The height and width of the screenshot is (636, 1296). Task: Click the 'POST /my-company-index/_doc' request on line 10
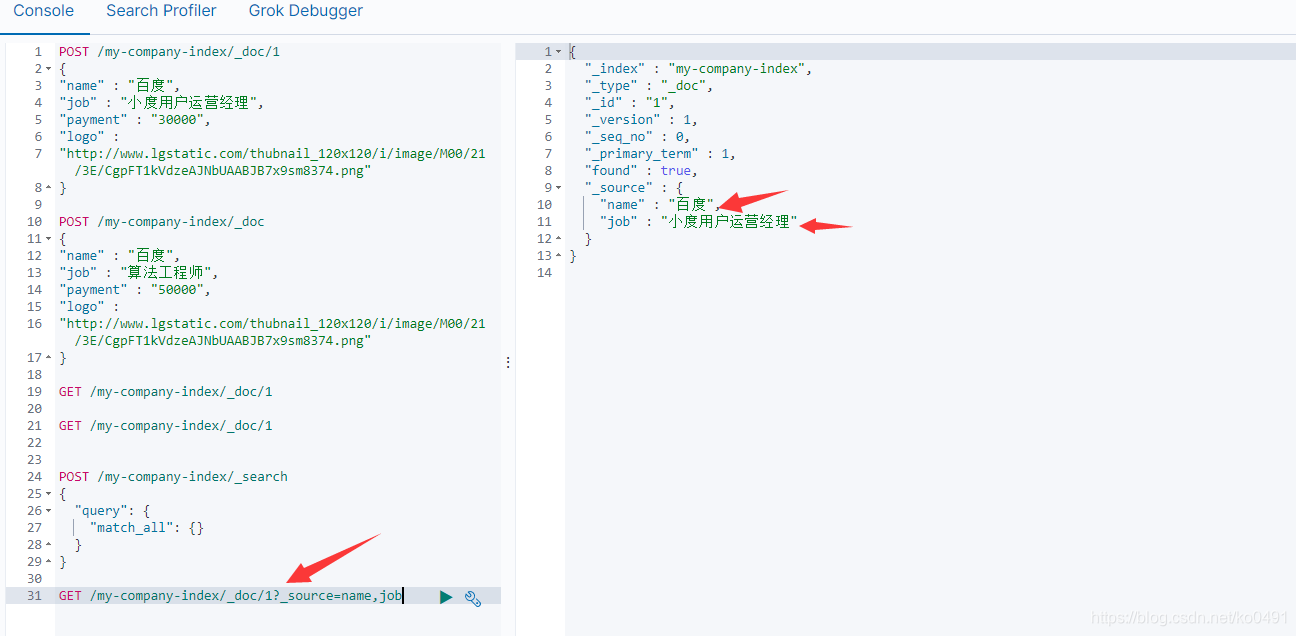coord(162,222)
